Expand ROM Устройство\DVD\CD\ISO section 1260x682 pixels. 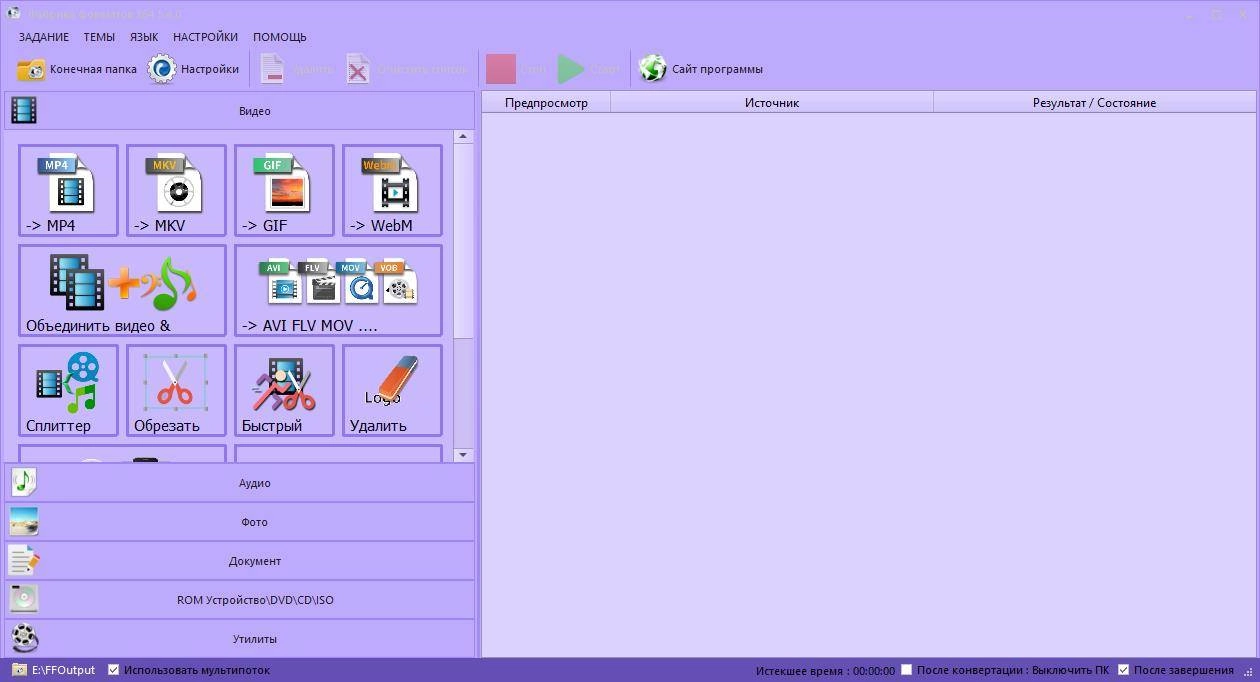(x=240, y=600)
